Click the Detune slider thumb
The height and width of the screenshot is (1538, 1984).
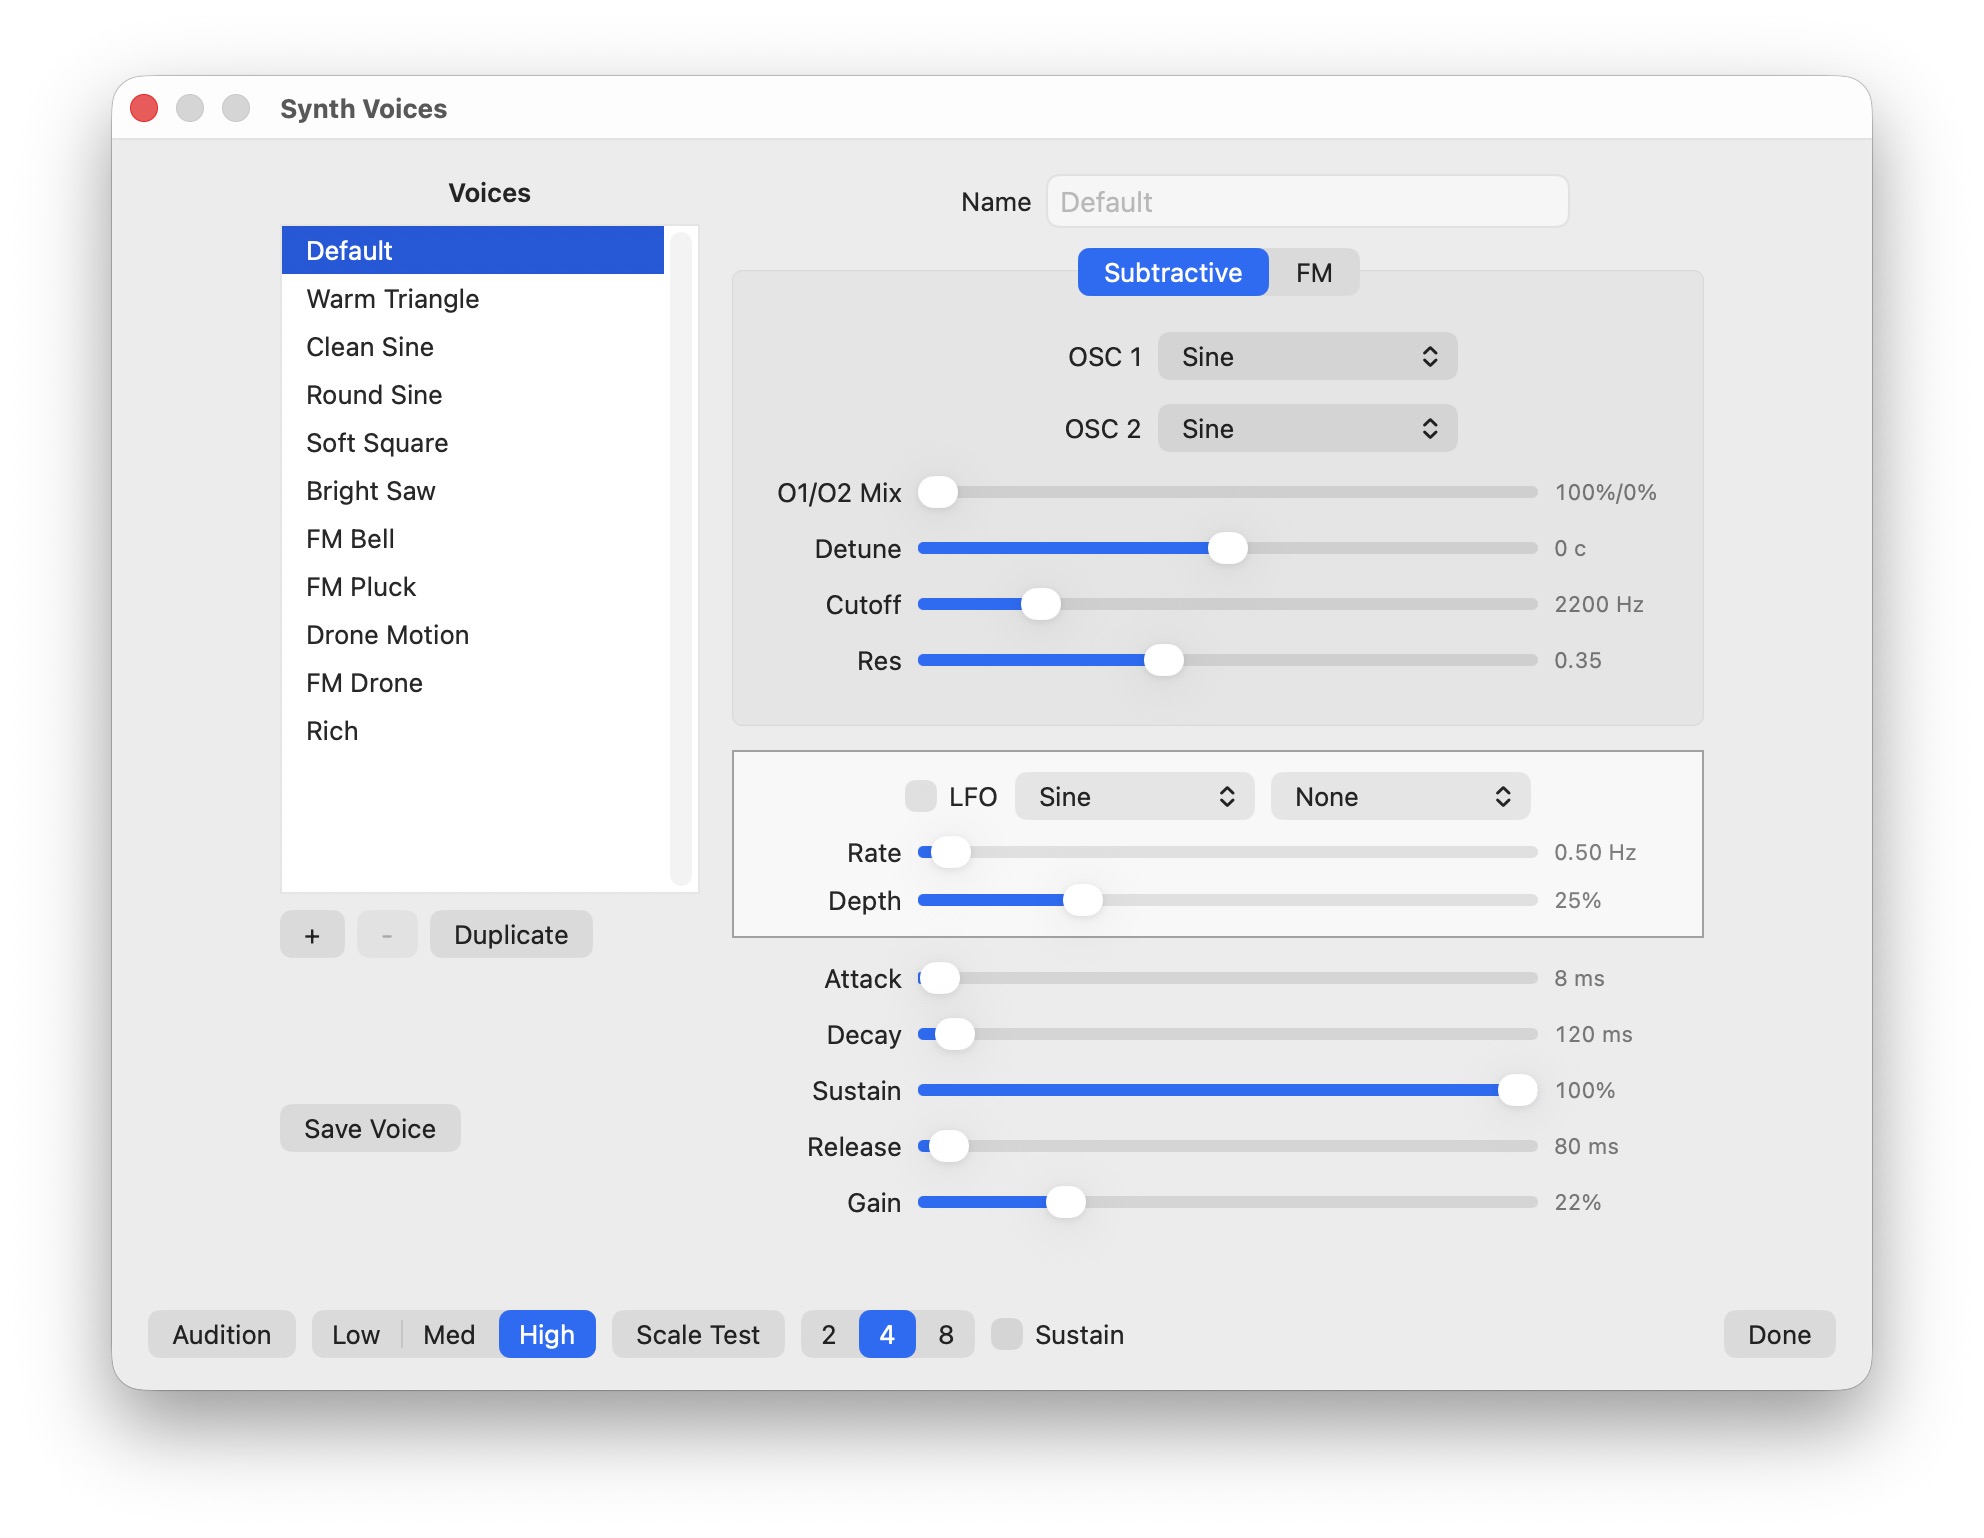1227,548
